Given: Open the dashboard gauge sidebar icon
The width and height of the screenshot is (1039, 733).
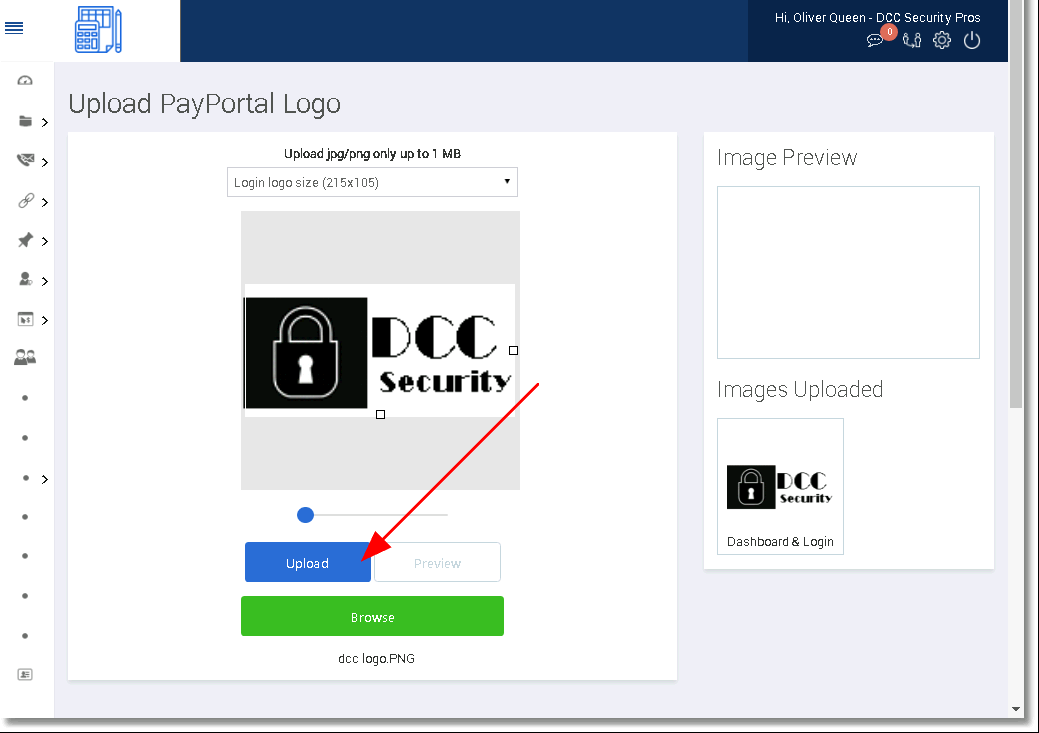Looking at the screenshot, I should pos(25,81).
